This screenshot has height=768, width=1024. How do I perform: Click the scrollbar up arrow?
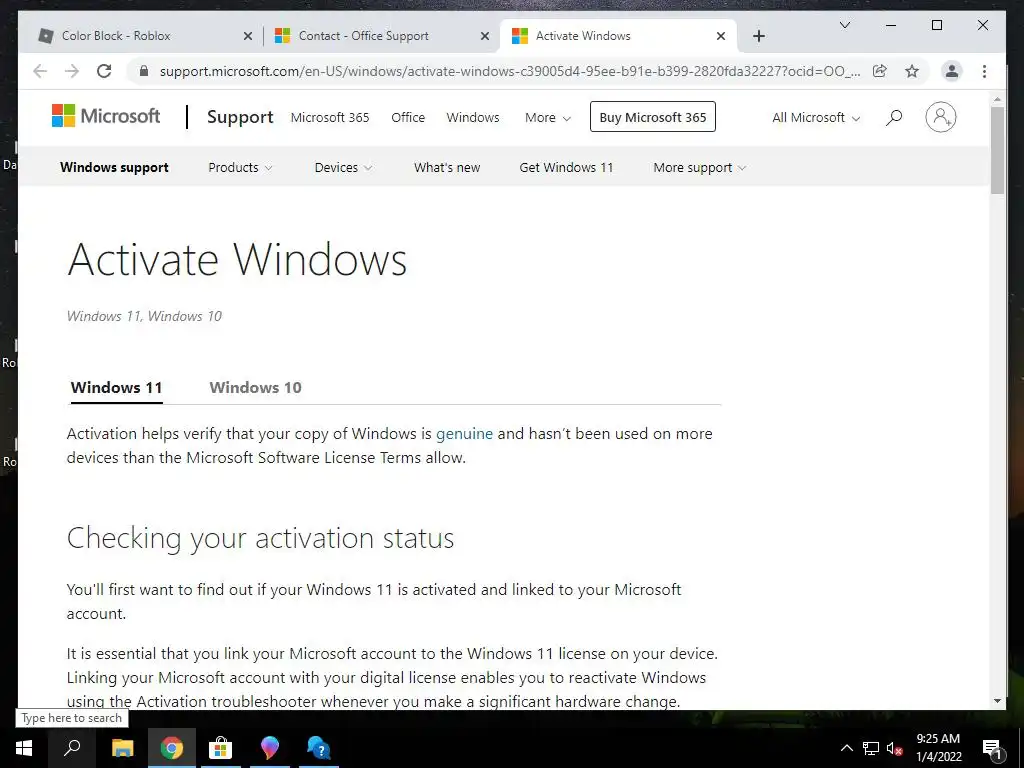(997, 99)
